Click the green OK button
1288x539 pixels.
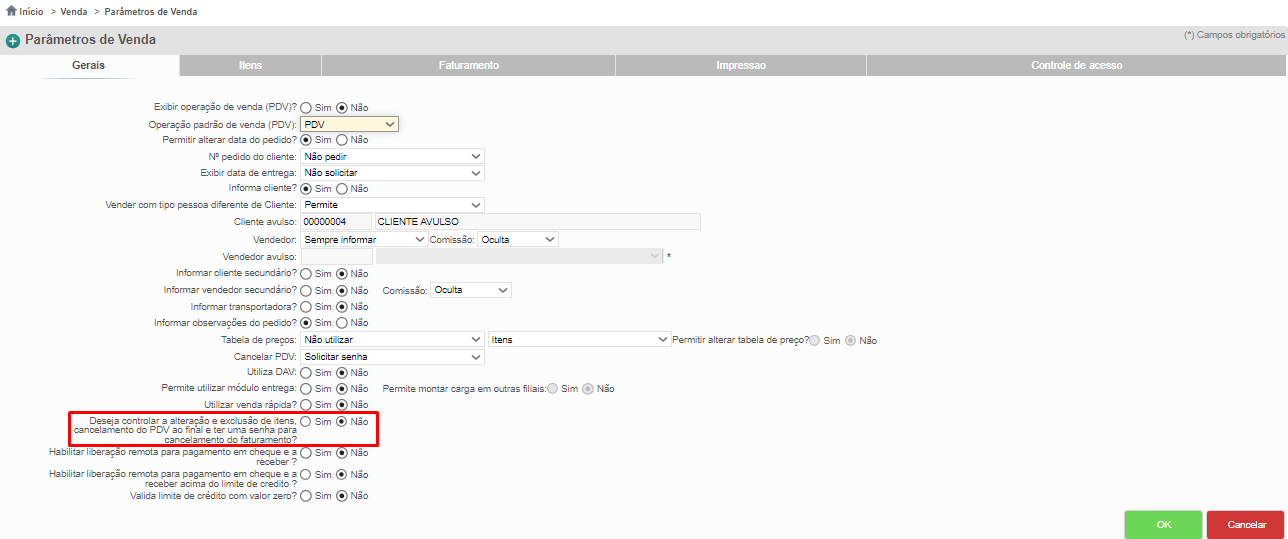[1163, 524]
